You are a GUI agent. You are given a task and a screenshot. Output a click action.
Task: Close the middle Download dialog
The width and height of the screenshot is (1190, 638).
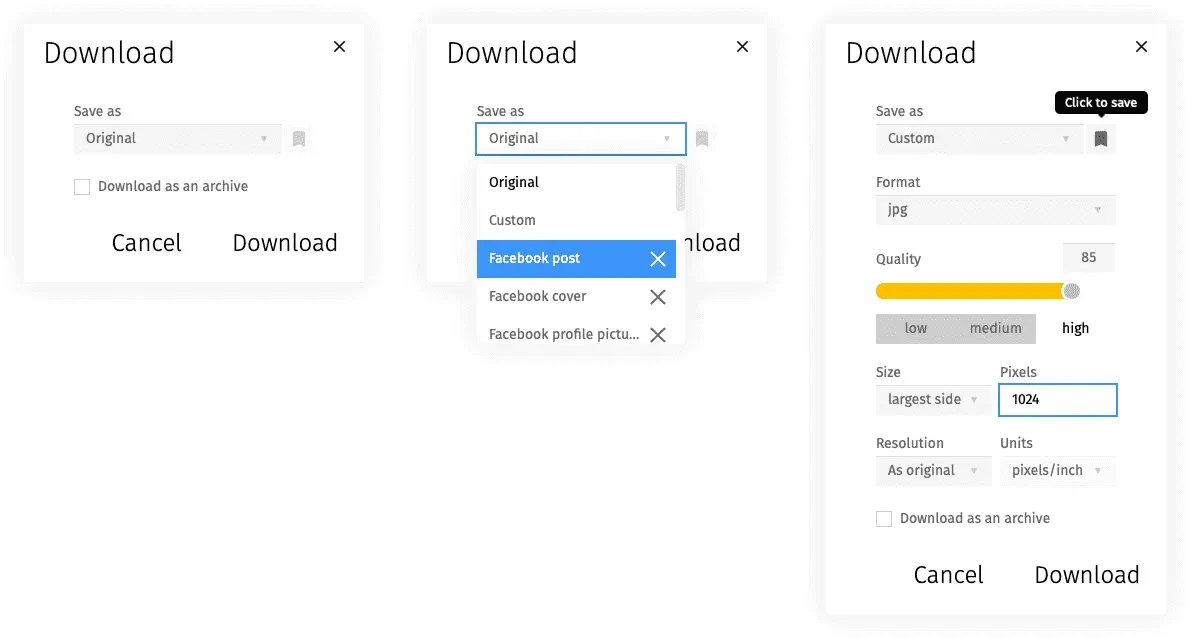point(742,47)
